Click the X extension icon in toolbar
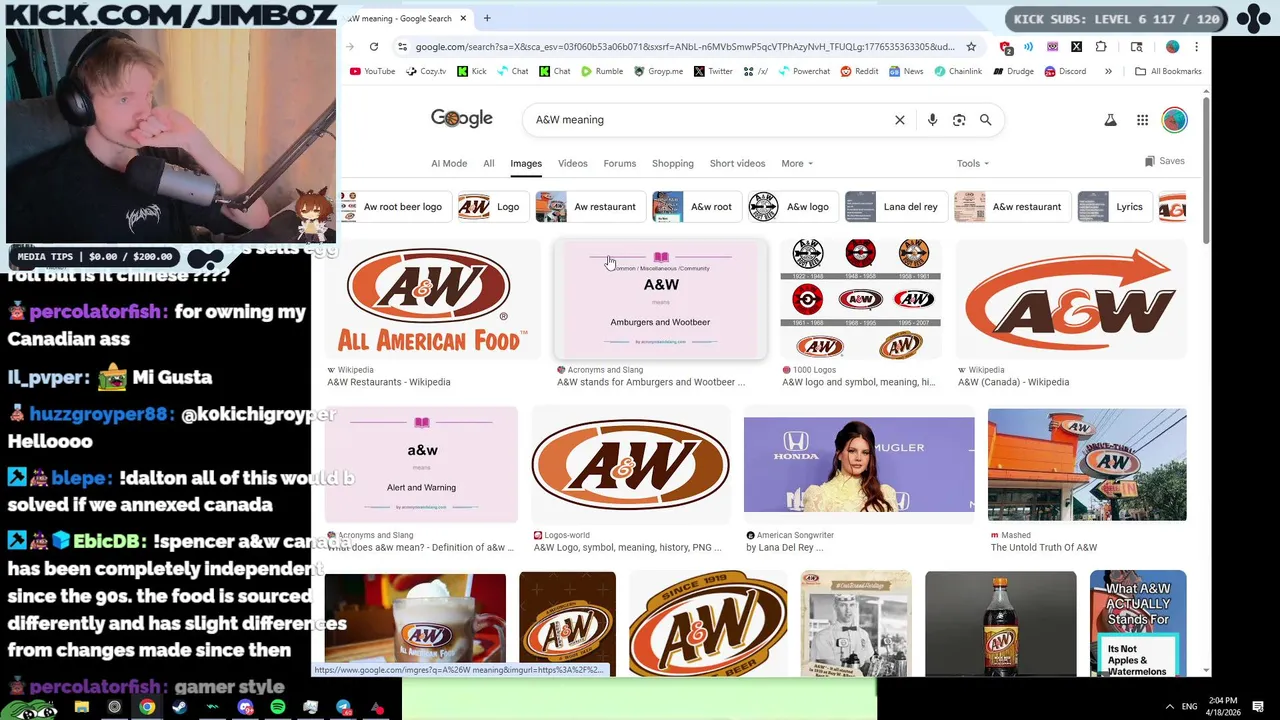The image size is (1280, 720). point(1076,47)
